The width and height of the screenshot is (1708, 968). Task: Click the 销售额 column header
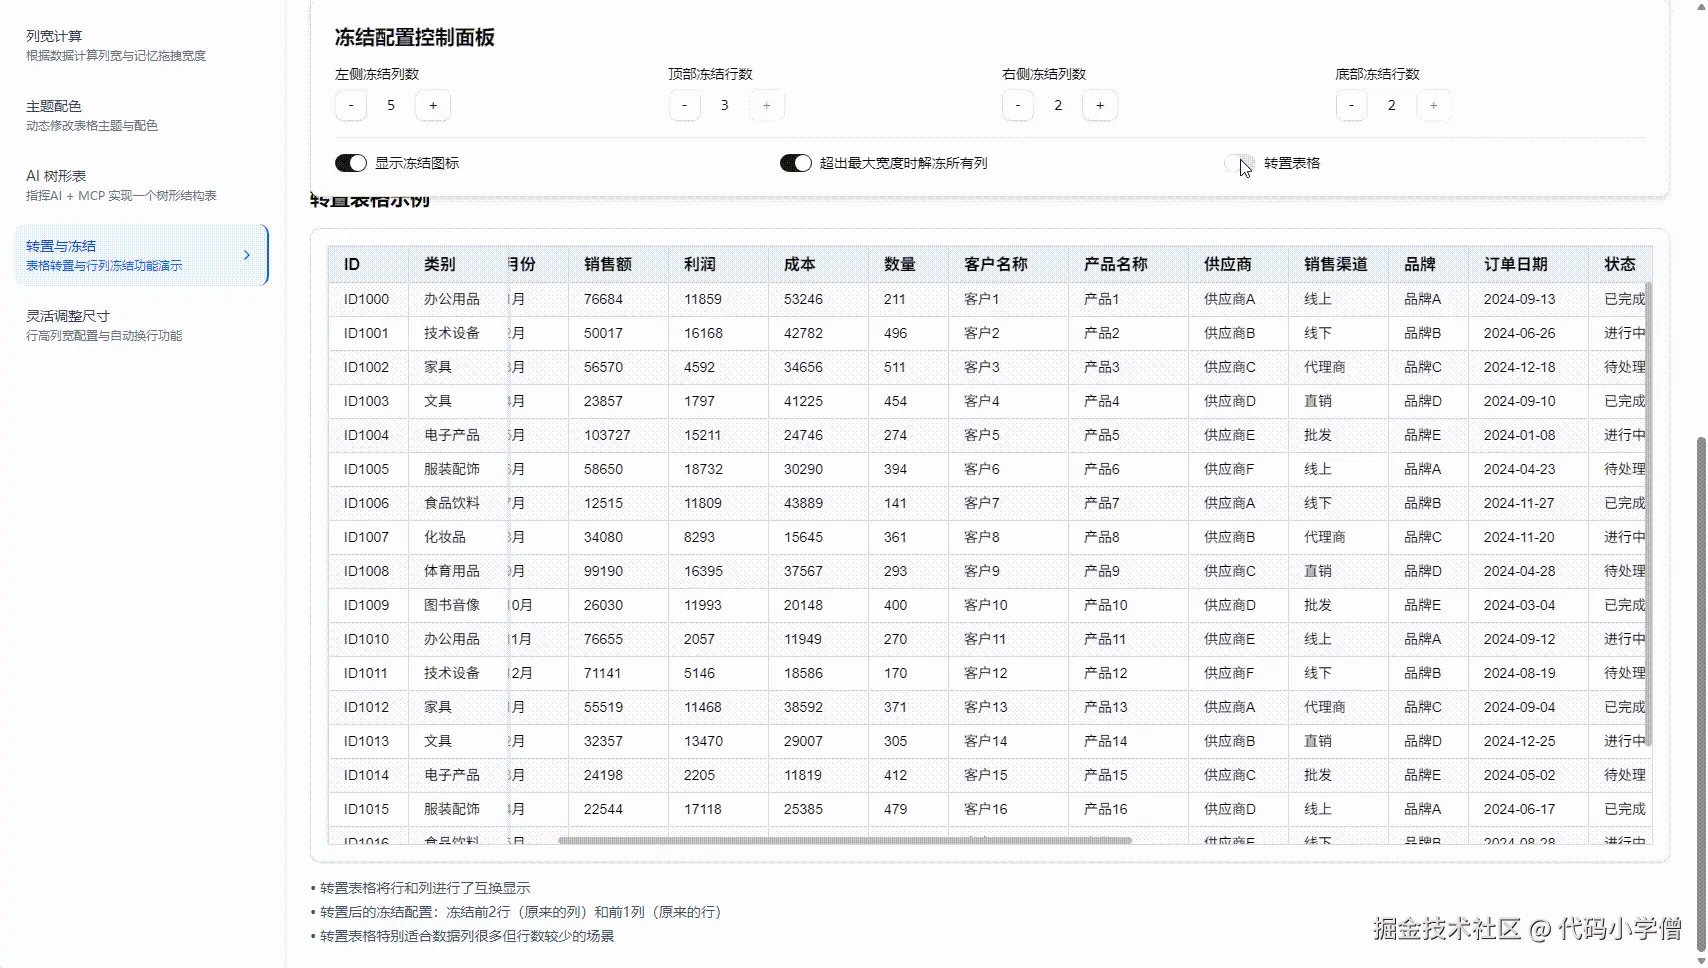[618, 264]
